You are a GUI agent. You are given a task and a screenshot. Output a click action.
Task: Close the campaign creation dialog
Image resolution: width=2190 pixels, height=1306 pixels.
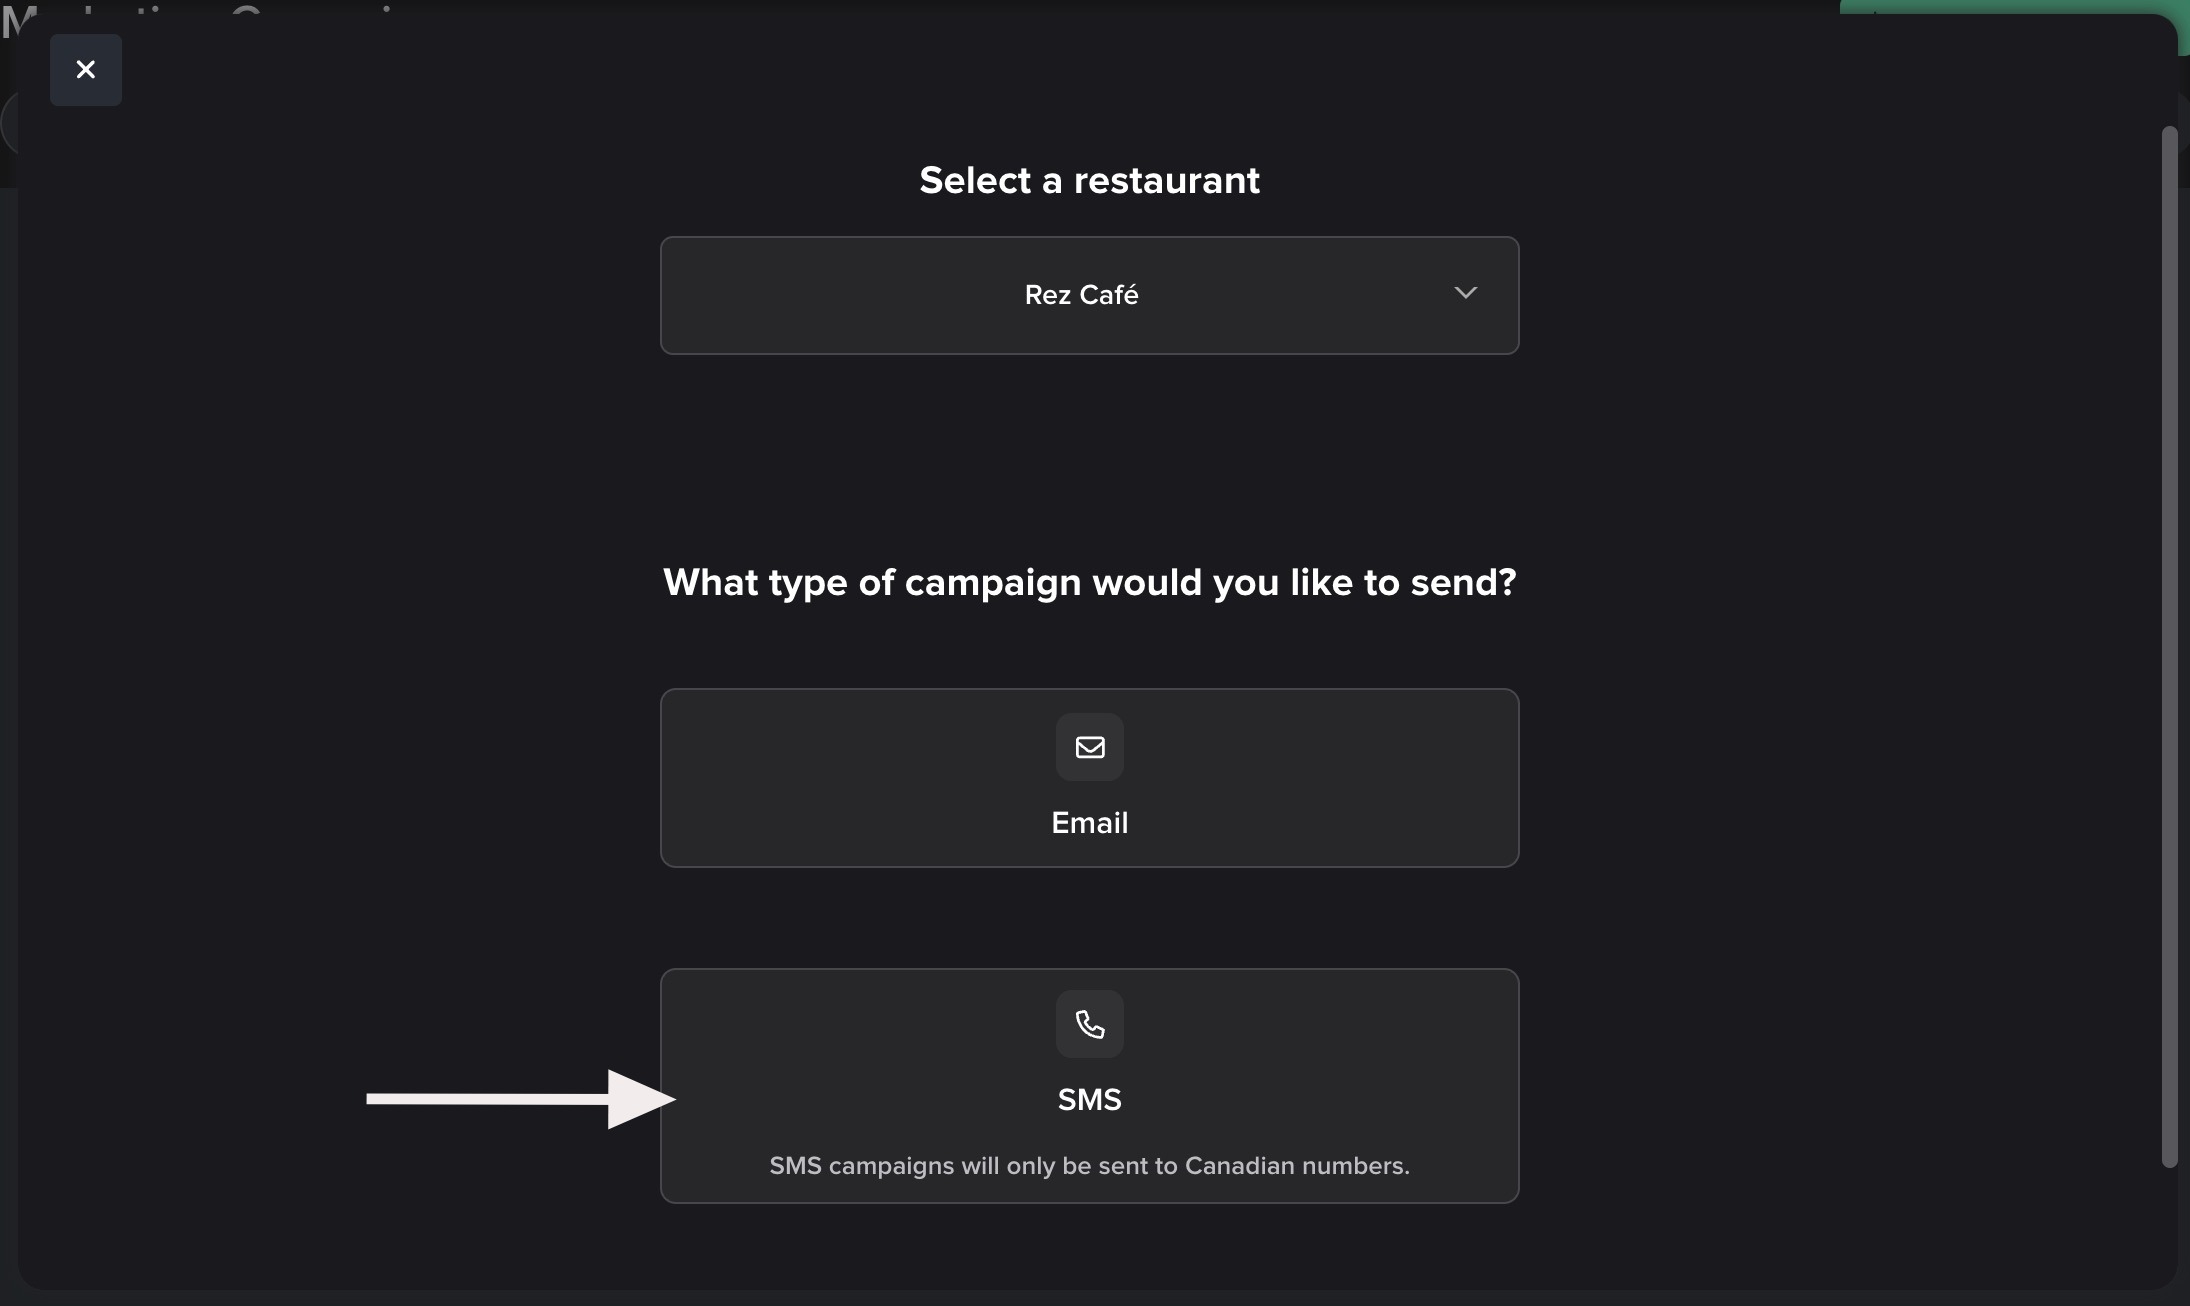point(86,70)
